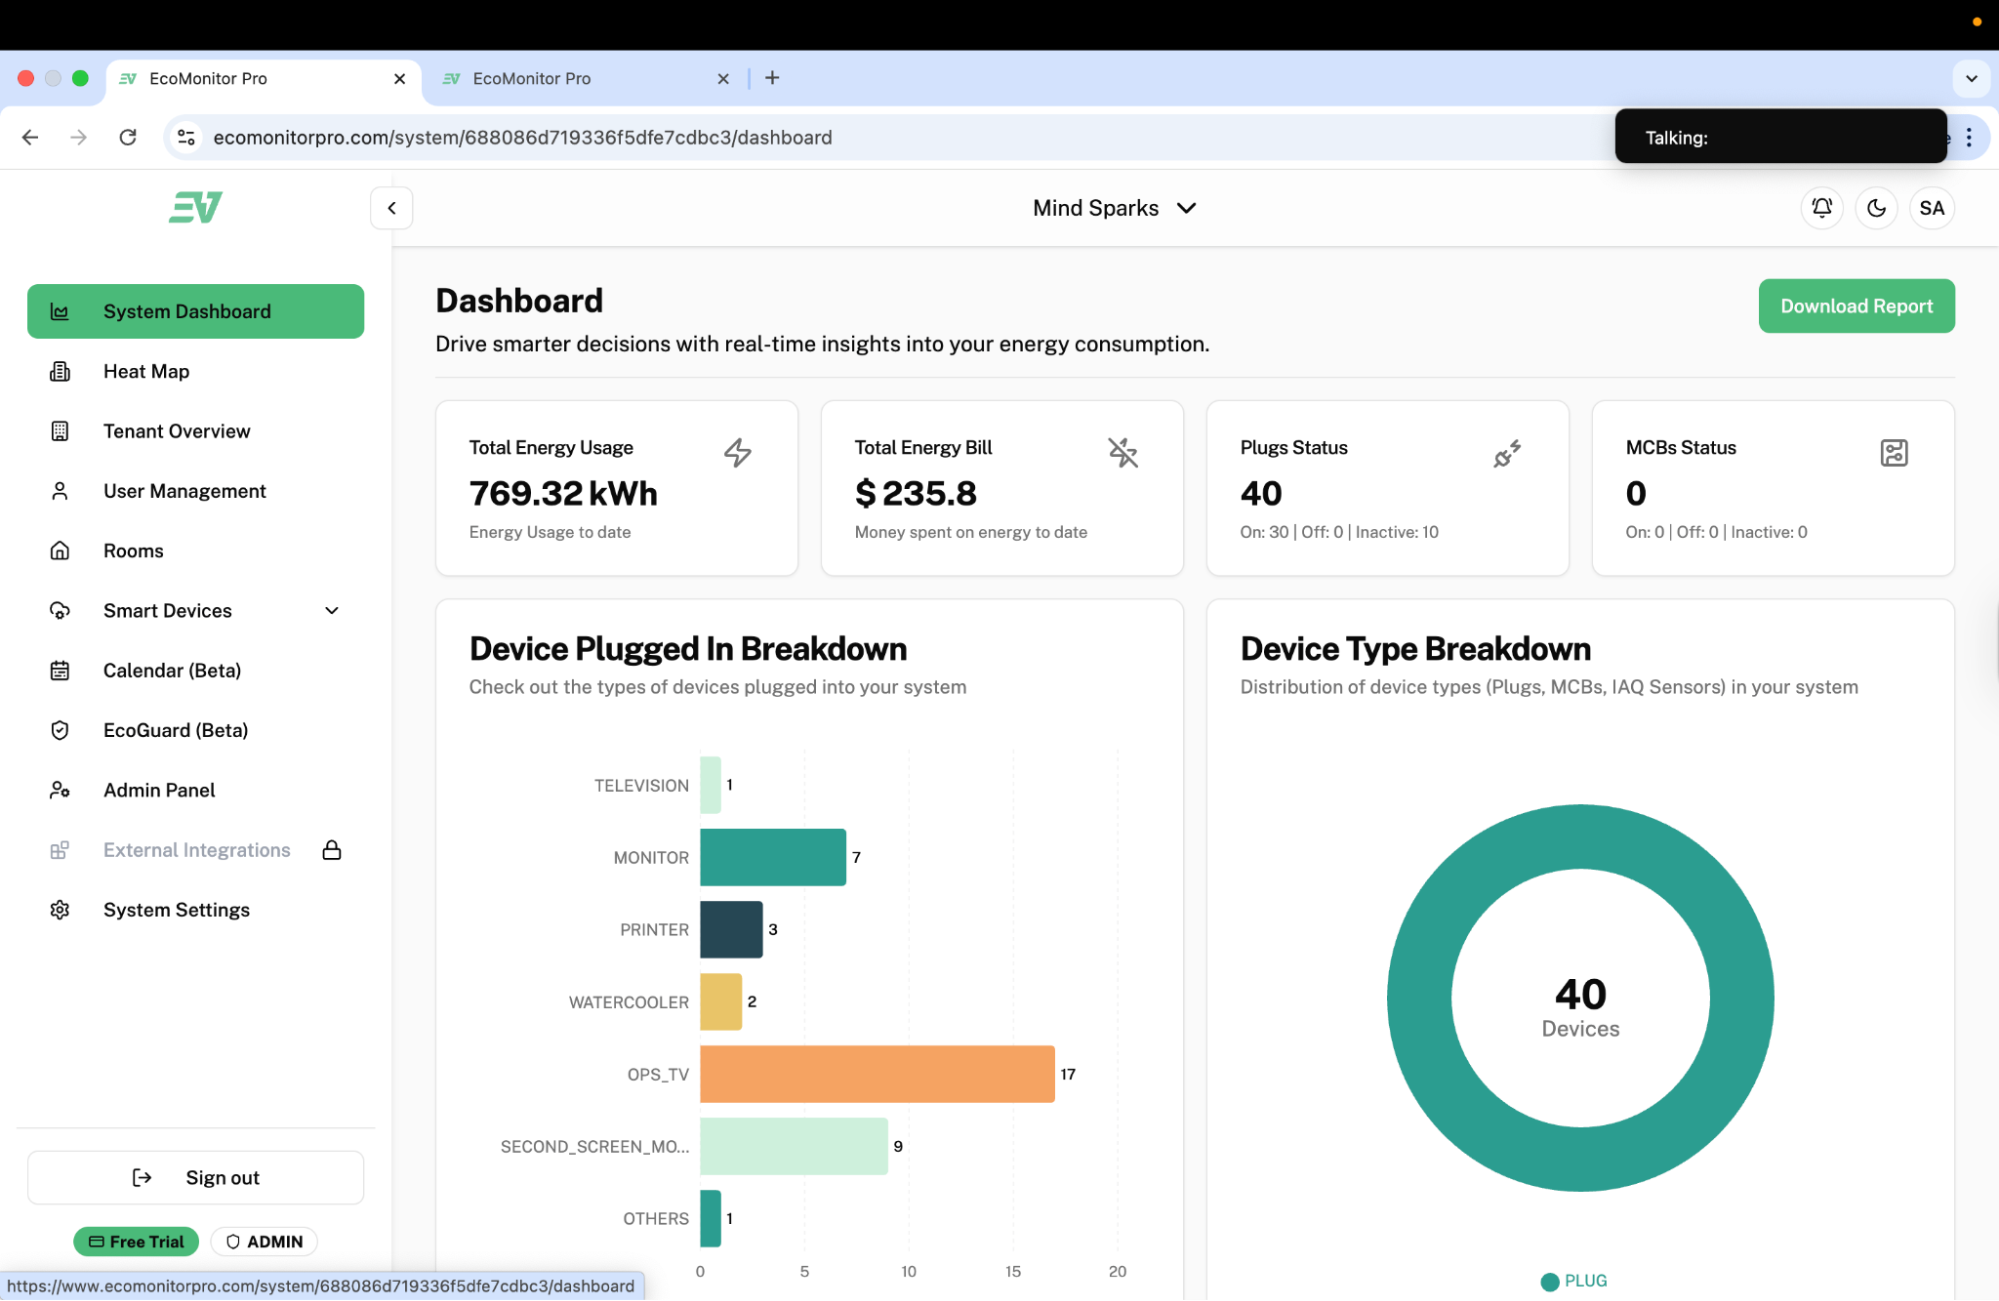This screenshot has width=1999, height=1301.
Task: Go to Tenant Overview
Action: tap(176, 431)
